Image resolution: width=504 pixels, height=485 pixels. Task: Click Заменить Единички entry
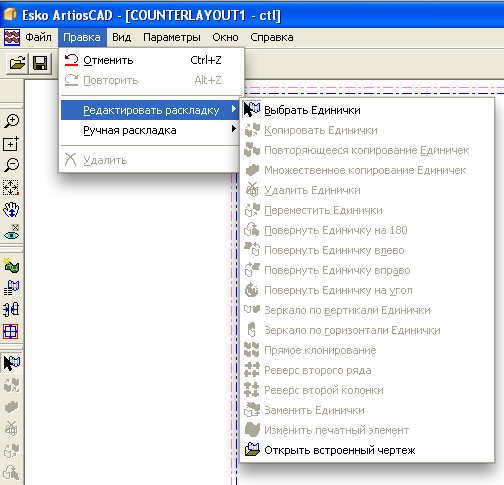[x=367, y=410]
